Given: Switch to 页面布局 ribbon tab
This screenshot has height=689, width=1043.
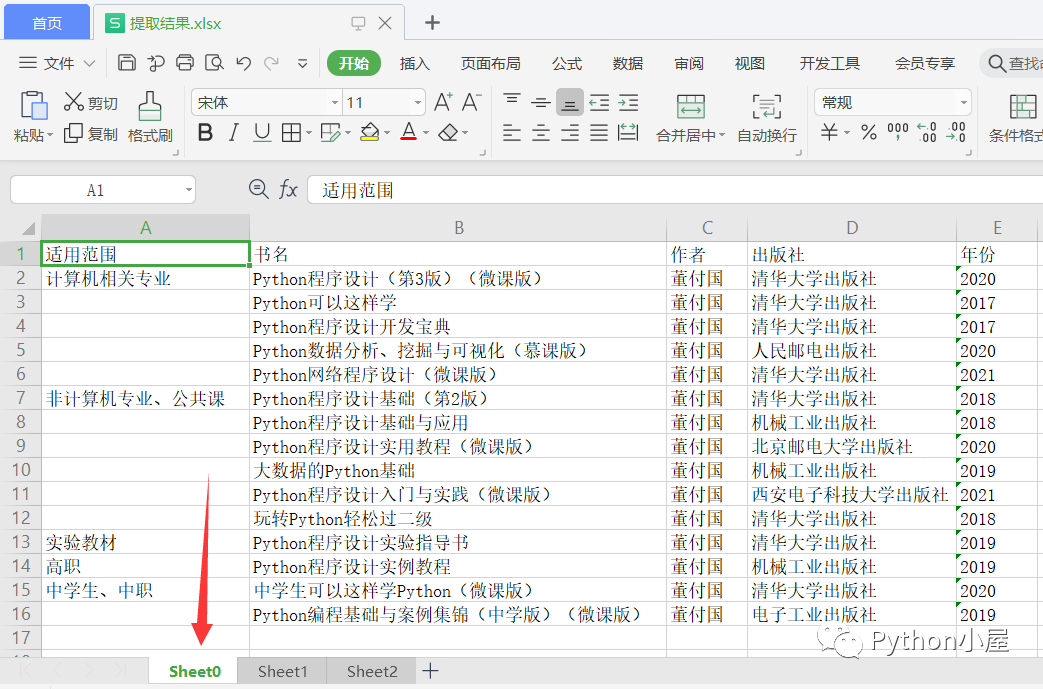Looking at the screenshot, I should (x=490, y=63).
